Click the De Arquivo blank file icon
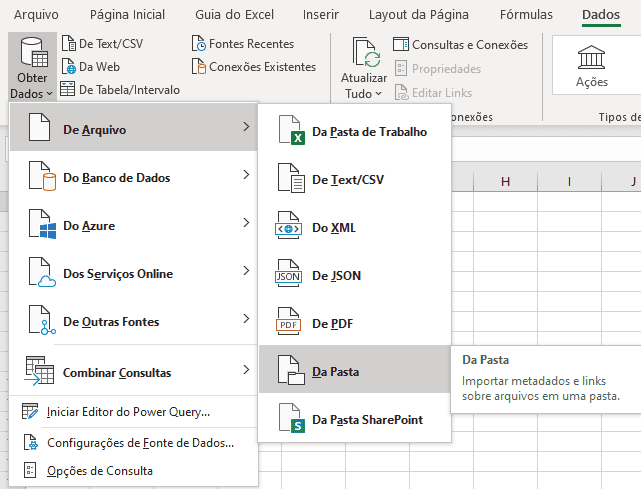Image resolution: width=641 pixels, height=489 pixels. tap(40, 128)
